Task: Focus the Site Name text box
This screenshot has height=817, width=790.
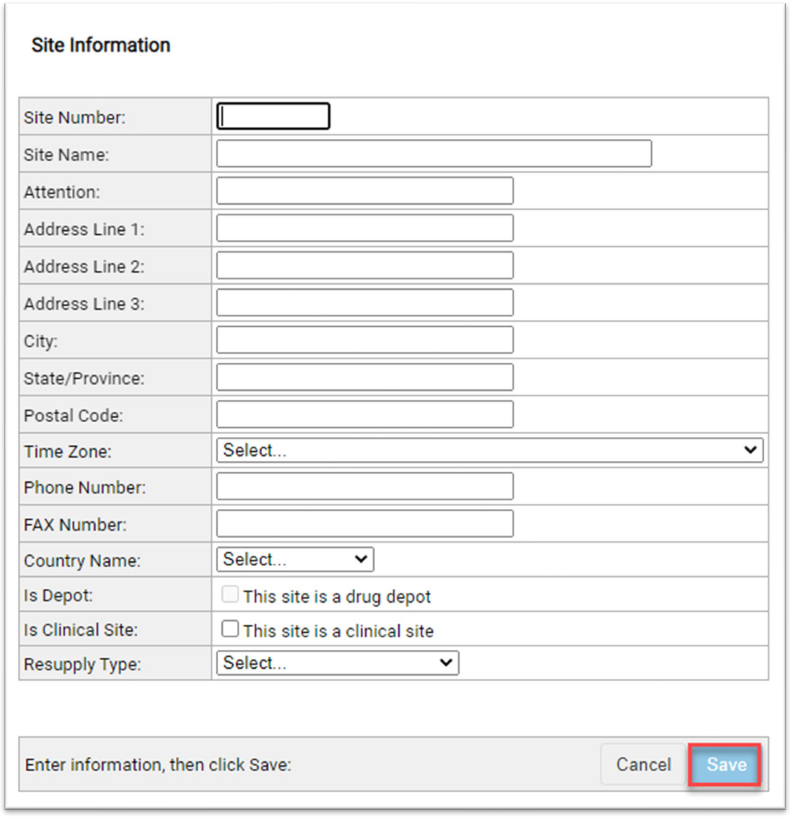Action: tap(433, 154)
